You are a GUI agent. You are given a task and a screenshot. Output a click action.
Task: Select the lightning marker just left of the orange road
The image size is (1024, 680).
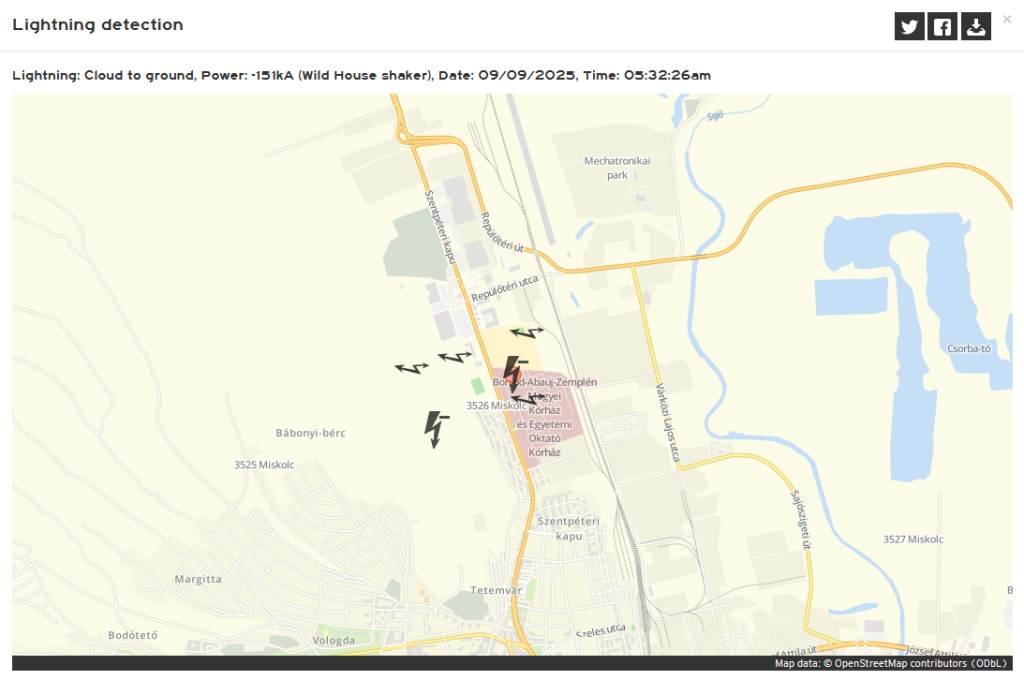point(455,356)
